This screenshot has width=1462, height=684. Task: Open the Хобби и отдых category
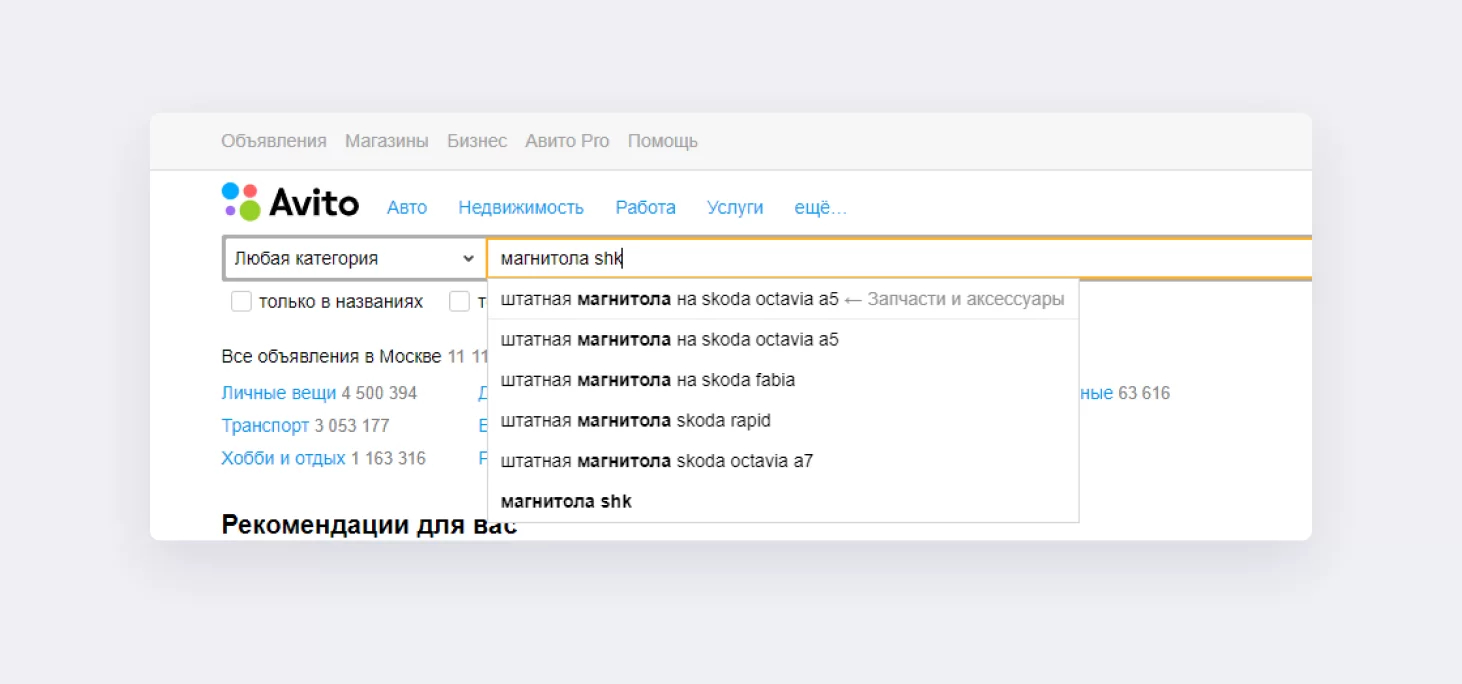tap(283, 459)
